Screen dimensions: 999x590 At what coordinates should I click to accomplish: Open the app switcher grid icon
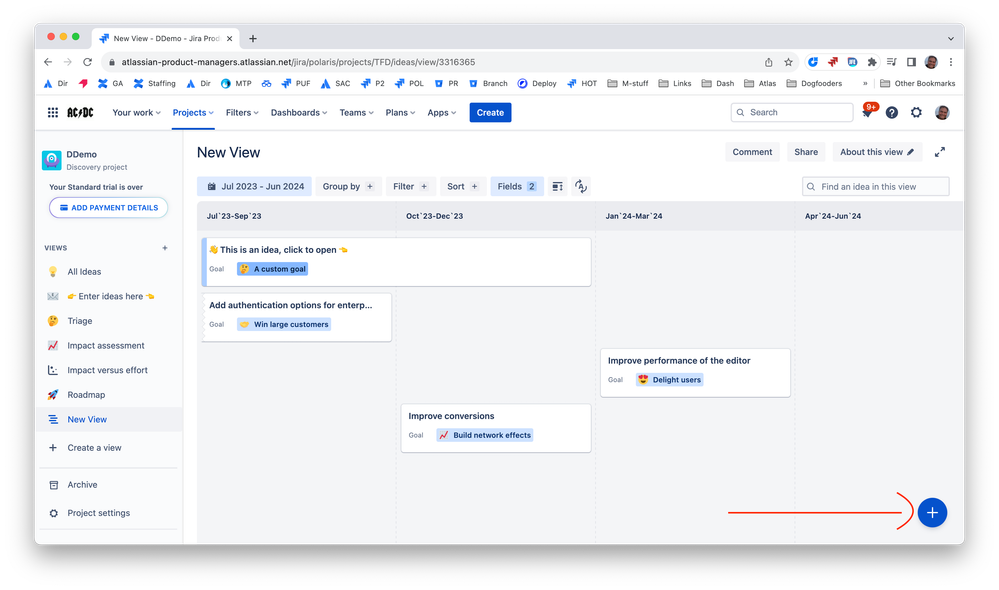pos(53,113)
